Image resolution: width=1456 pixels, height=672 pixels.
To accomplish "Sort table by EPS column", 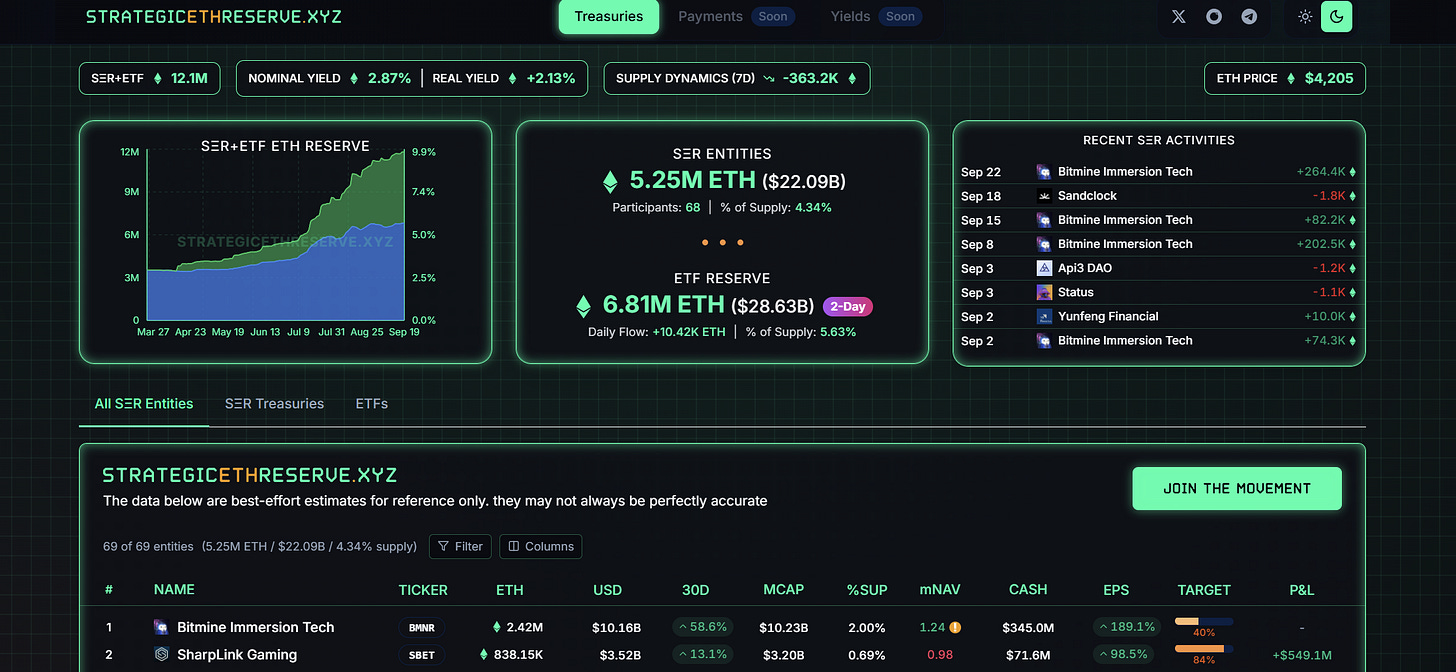I will 1116,589.
